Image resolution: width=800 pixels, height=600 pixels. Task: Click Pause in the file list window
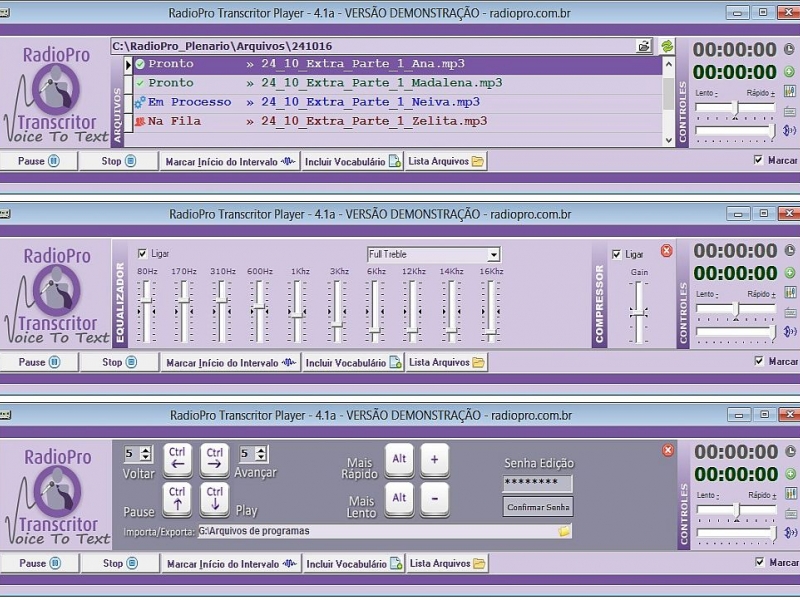[39, 161]
